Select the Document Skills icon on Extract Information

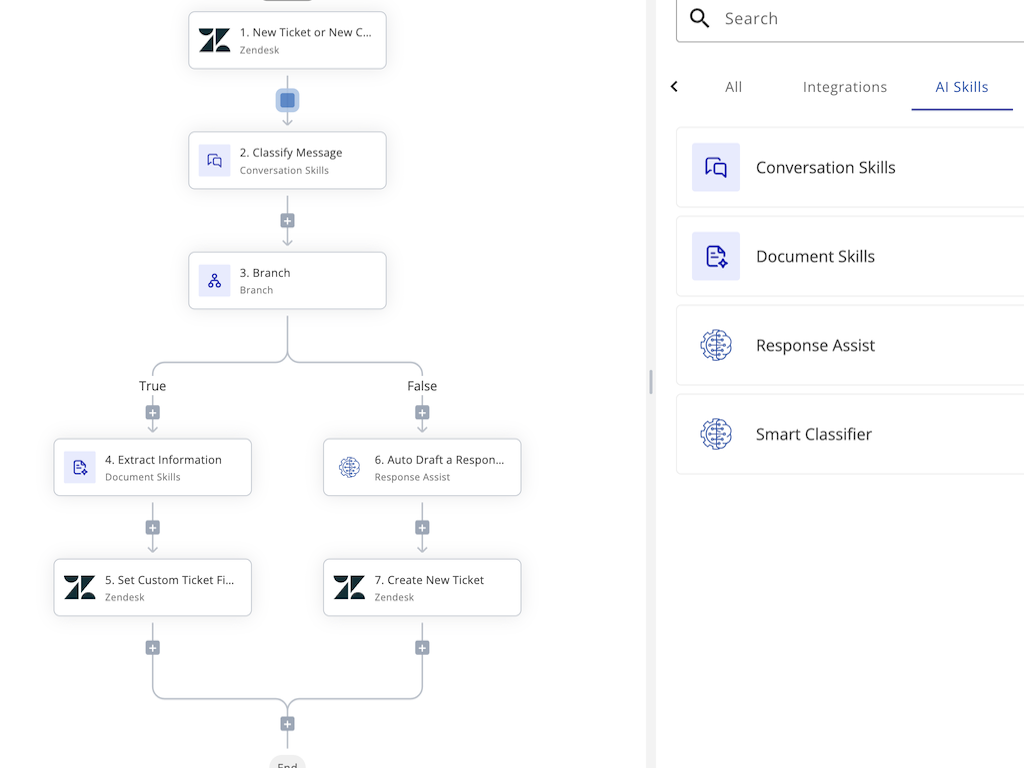tap(80, 467)
